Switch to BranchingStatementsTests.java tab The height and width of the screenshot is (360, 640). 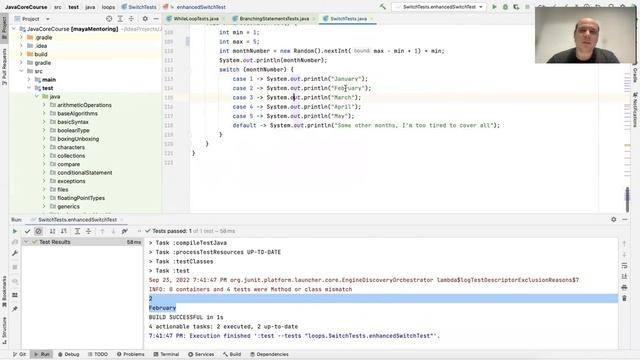point(274,19)
